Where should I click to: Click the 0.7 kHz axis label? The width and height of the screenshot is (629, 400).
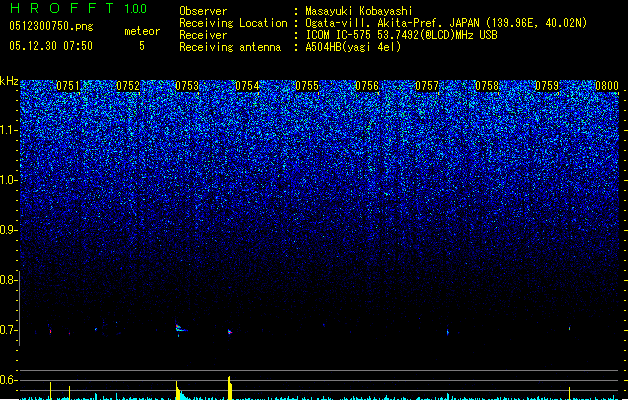(x=8, y=330)
